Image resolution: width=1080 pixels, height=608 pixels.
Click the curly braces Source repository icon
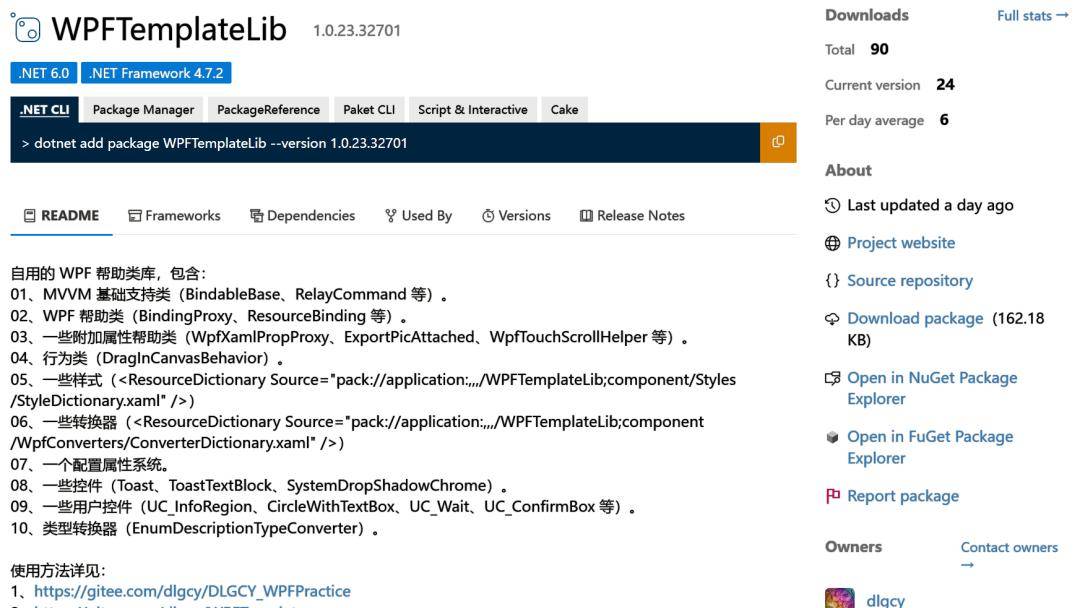pyautogui.click(x=832, y=281)
